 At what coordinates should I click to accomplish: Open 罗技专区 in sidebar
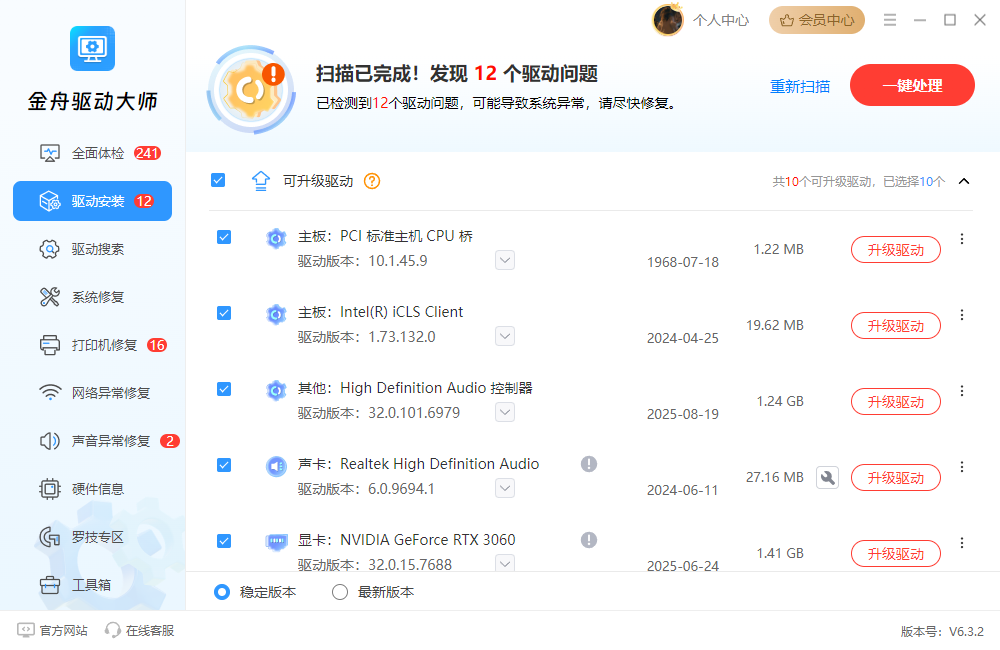pyautogui.click(x=92, y=537)
